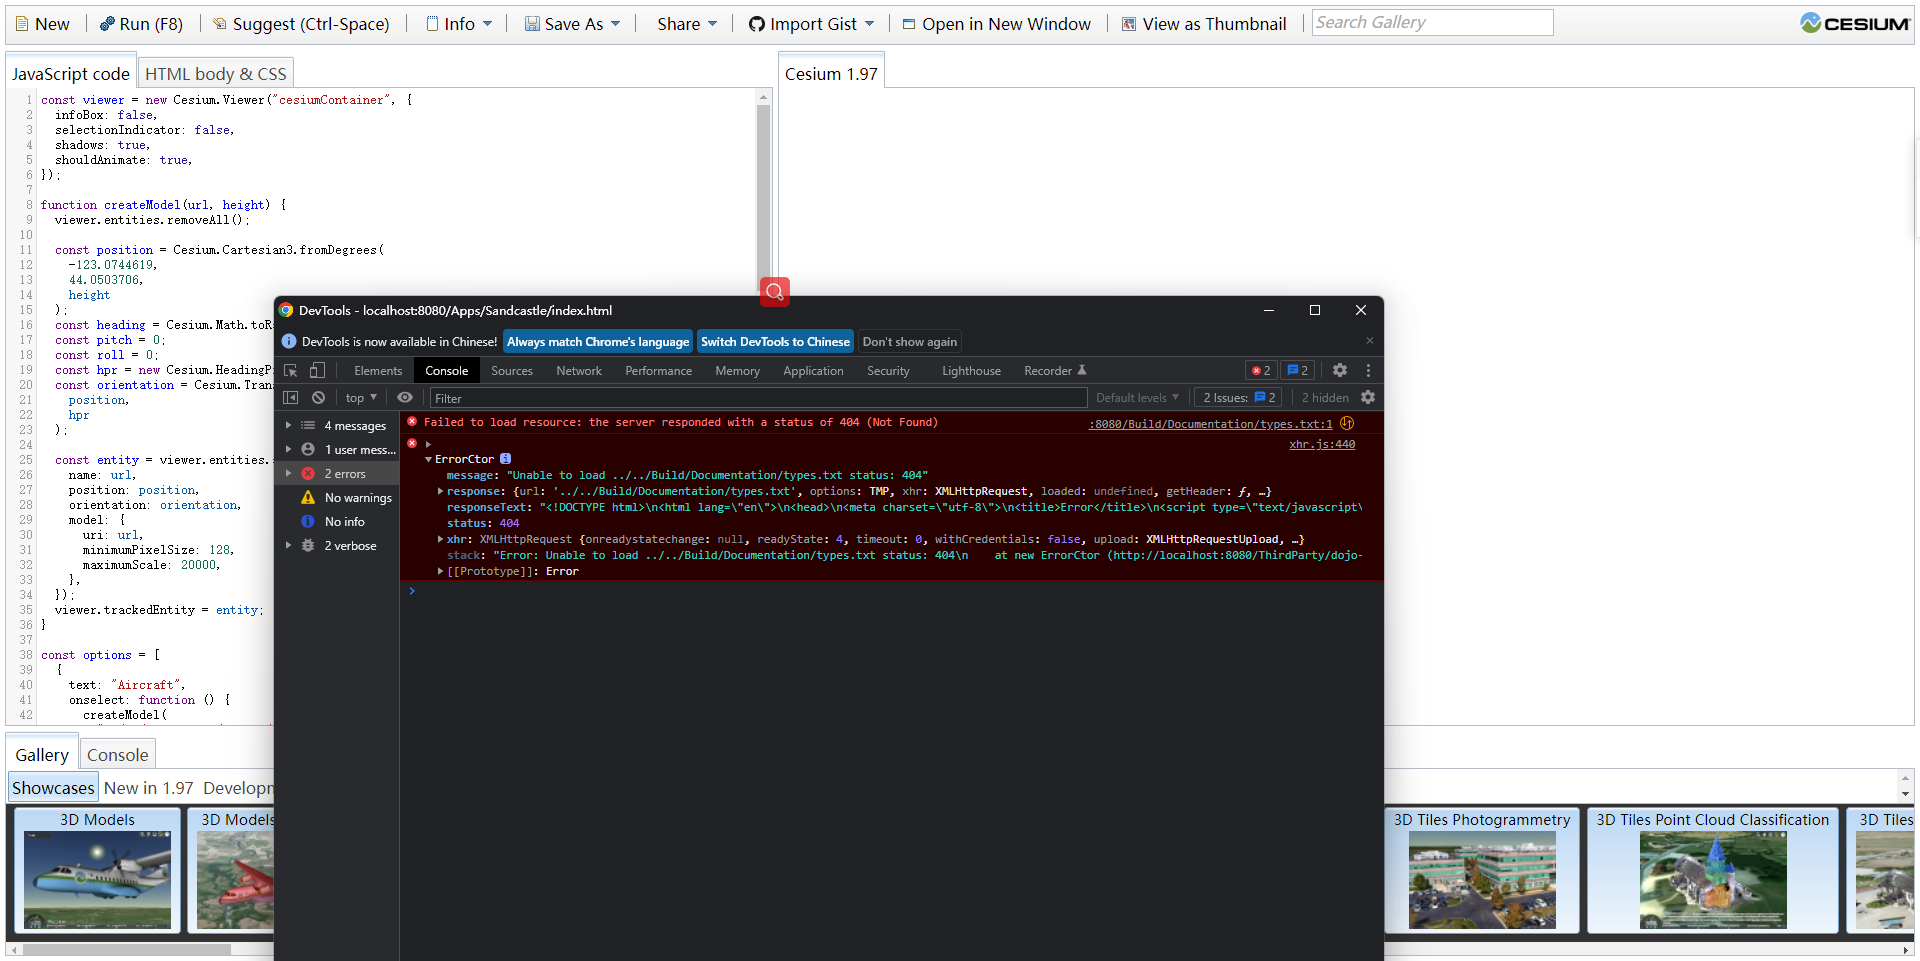Collapse the 2 errors filter in console sidebar

pyautogui.click(x=289, y=473)
